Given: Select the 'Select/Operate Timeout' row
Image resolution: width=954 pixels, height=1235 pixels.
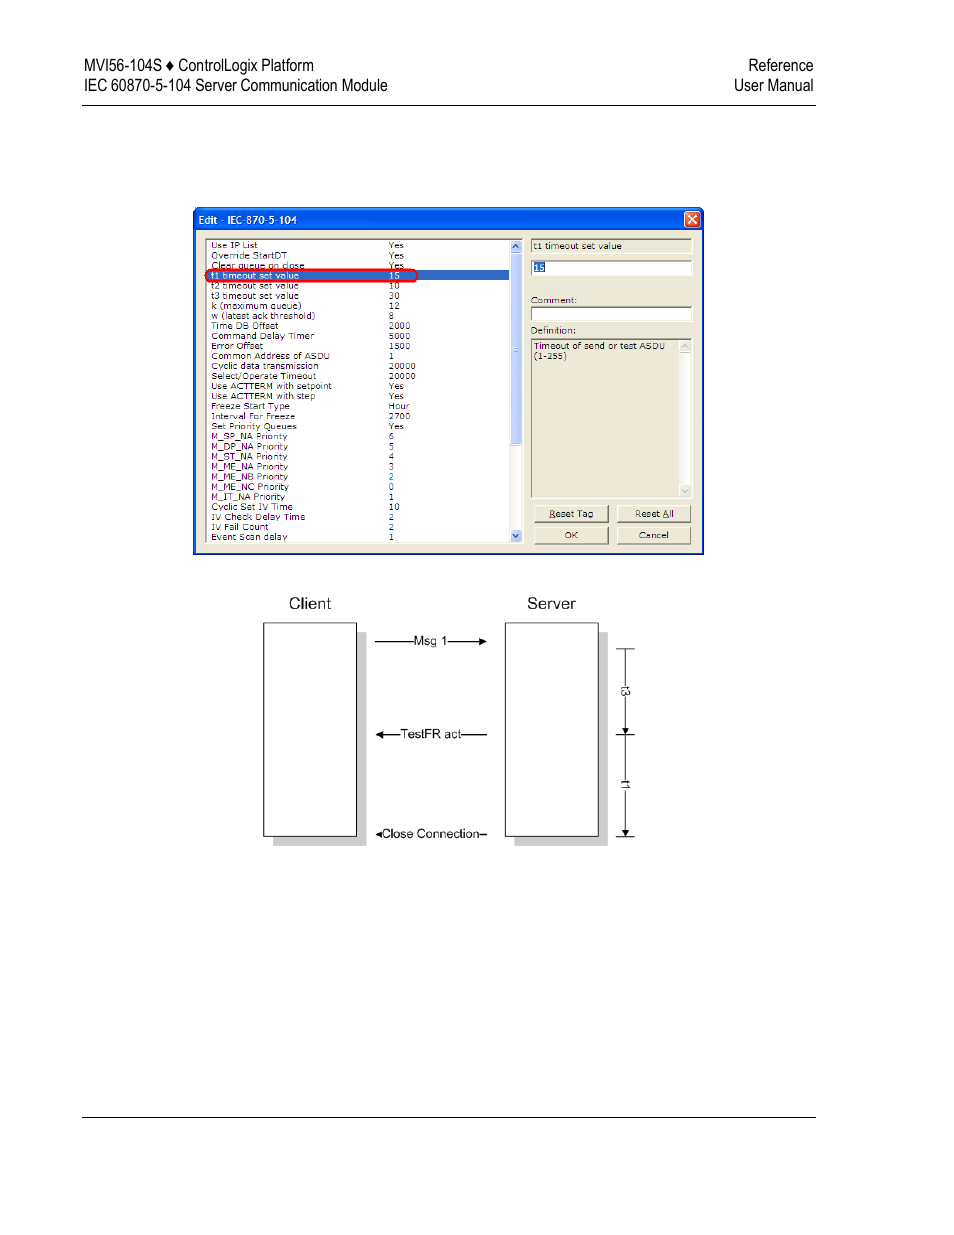Looking at the screenshot, I should pyautogui.click(x=358, y=376).
